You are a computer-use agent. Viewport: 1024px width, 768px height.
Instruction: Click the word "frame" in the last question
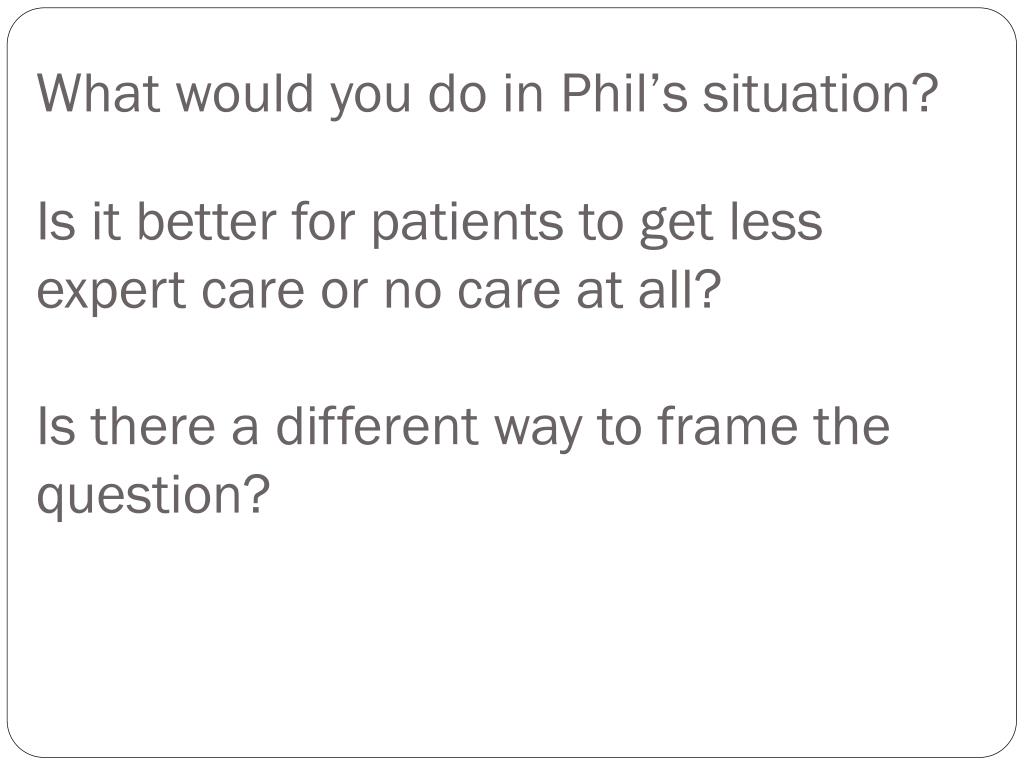(727, 426)
